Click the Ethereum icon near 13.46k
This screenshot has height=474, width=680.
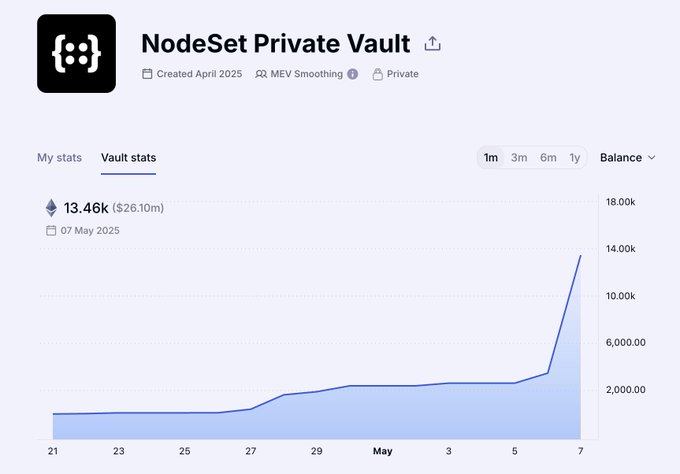click(x=51, y=208)
